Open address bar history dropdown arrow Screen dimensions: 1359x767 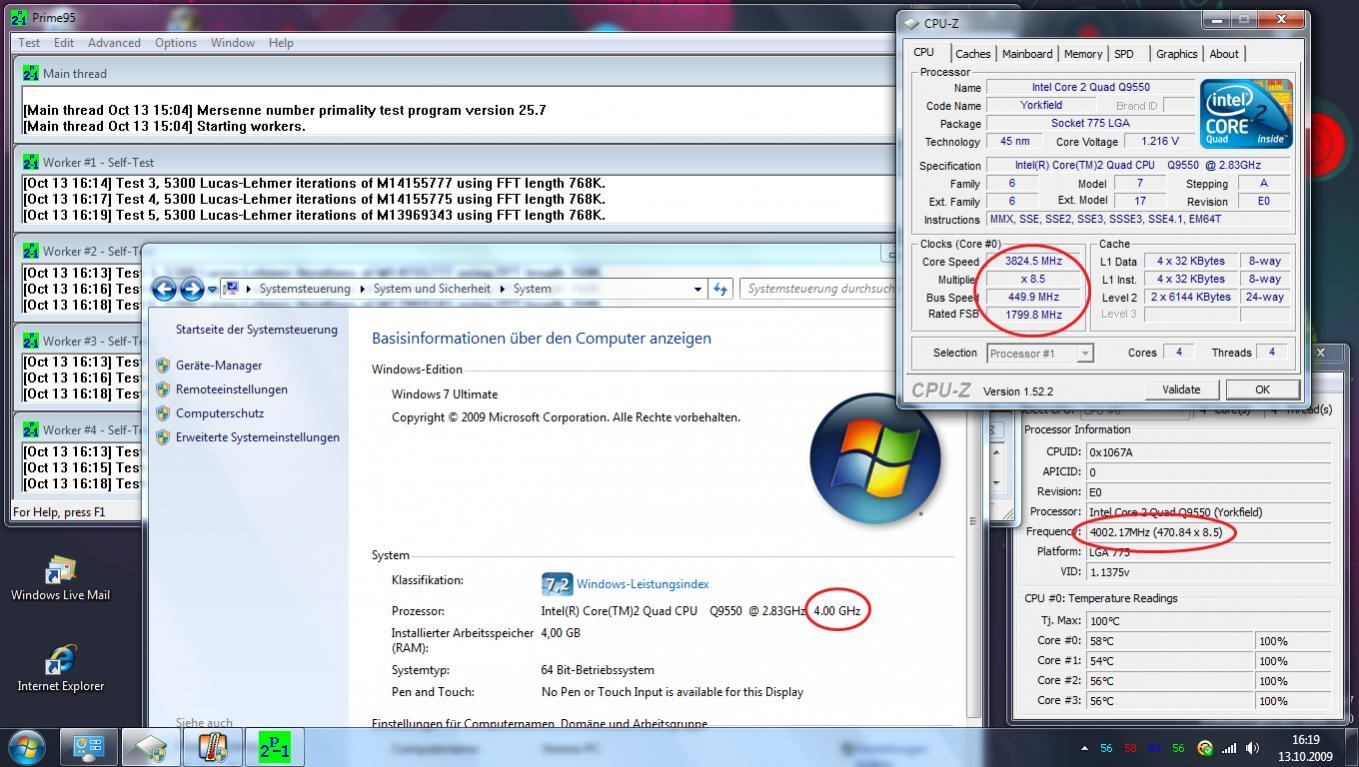pos(698,289)
